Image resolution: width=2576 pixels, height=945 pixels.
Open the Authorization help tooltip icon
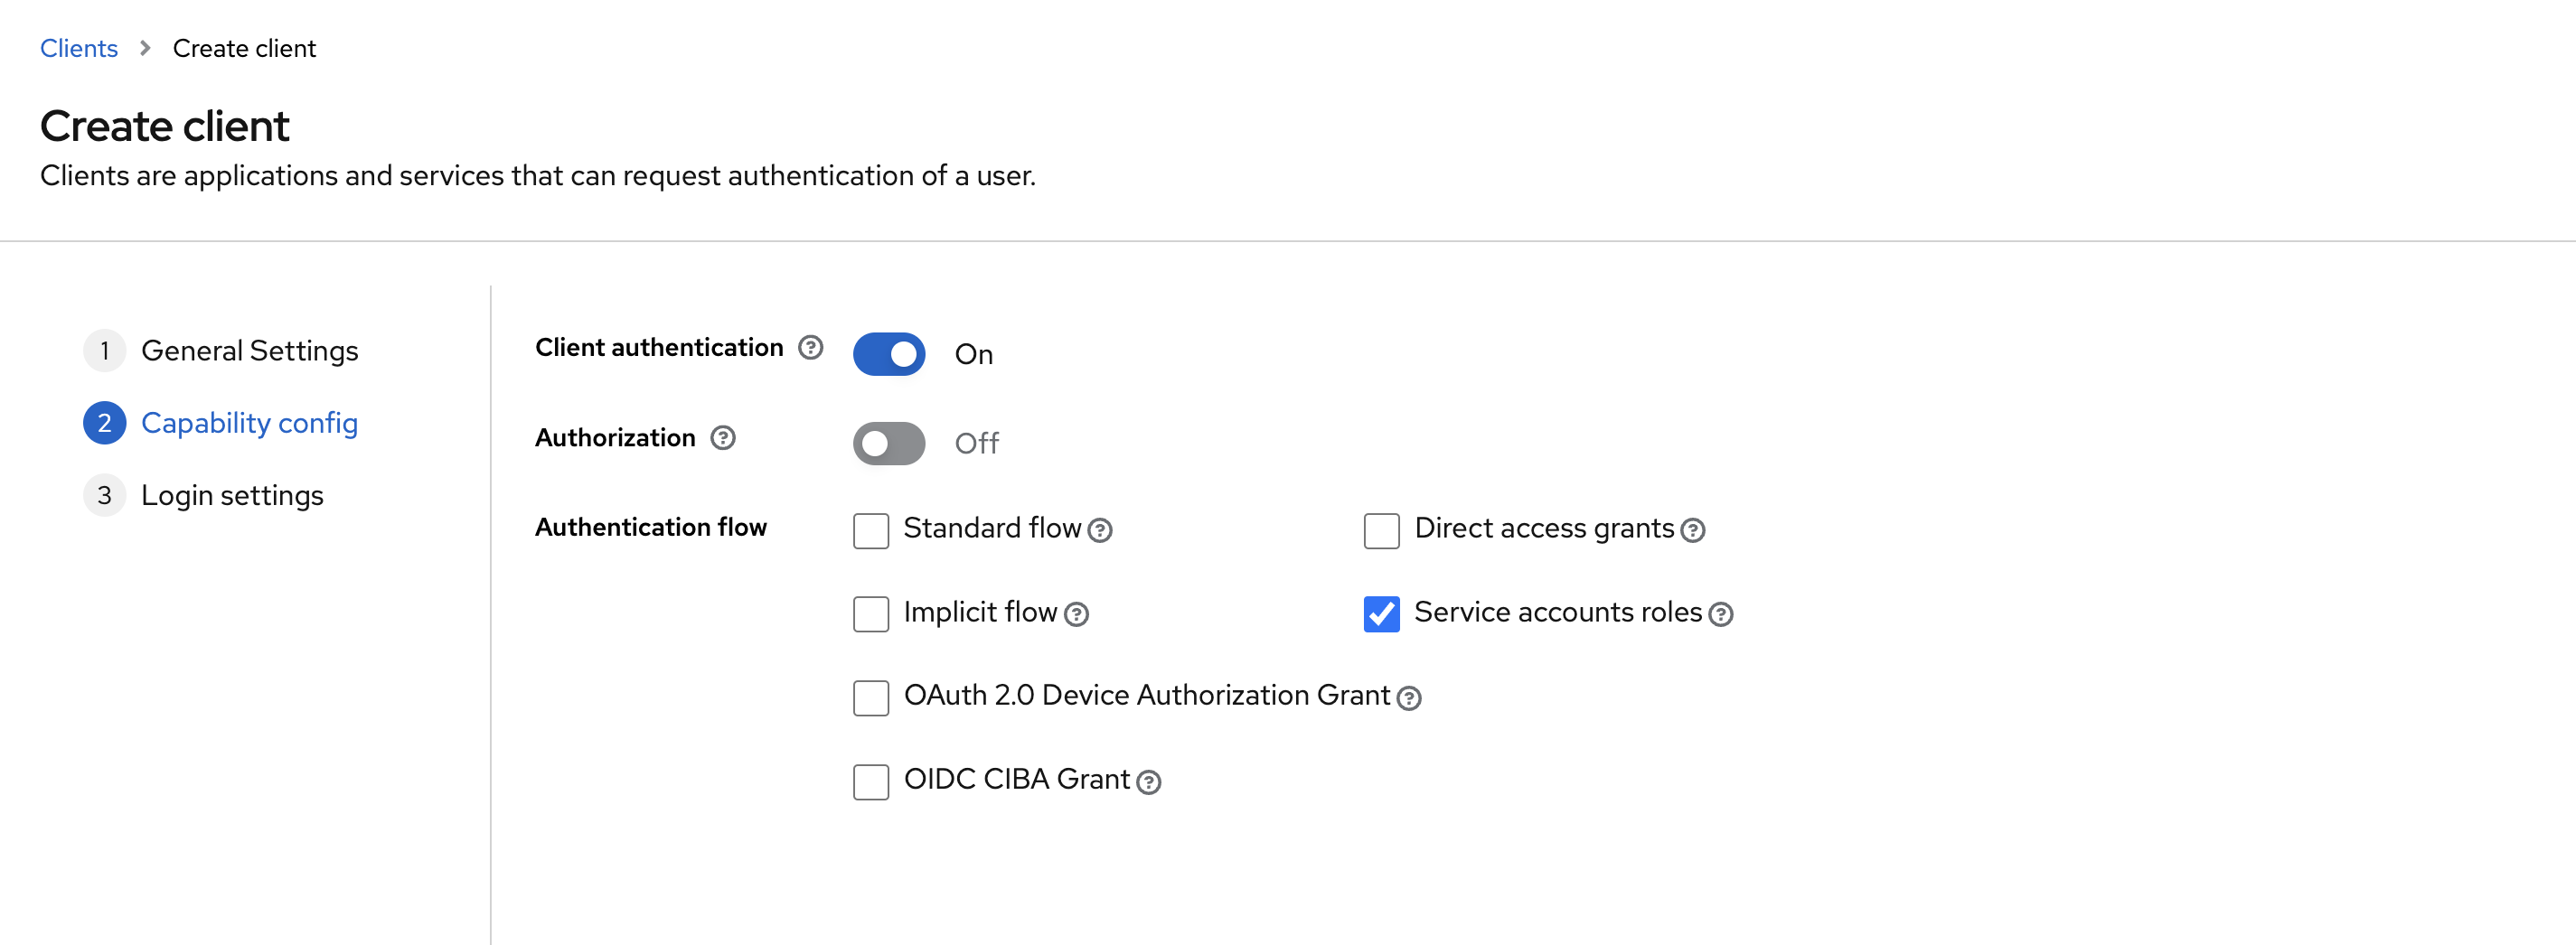722,437
